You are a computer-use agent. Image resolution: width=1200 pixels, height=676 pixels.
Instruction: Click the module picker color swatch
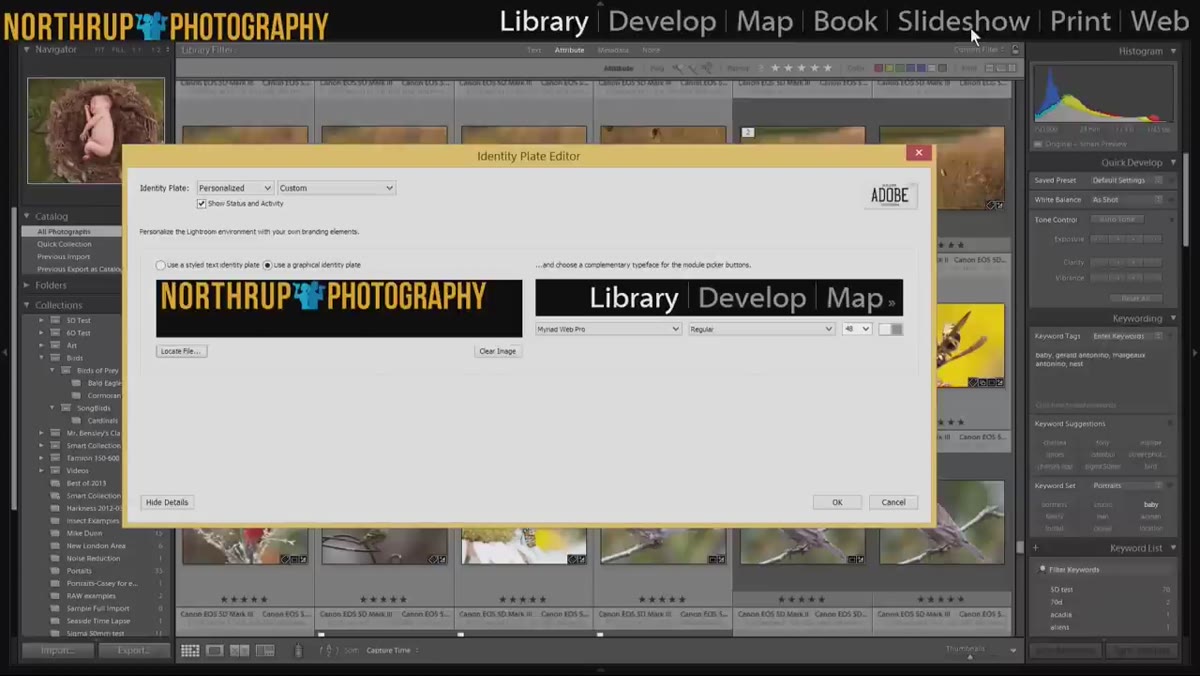click(890, 329)
